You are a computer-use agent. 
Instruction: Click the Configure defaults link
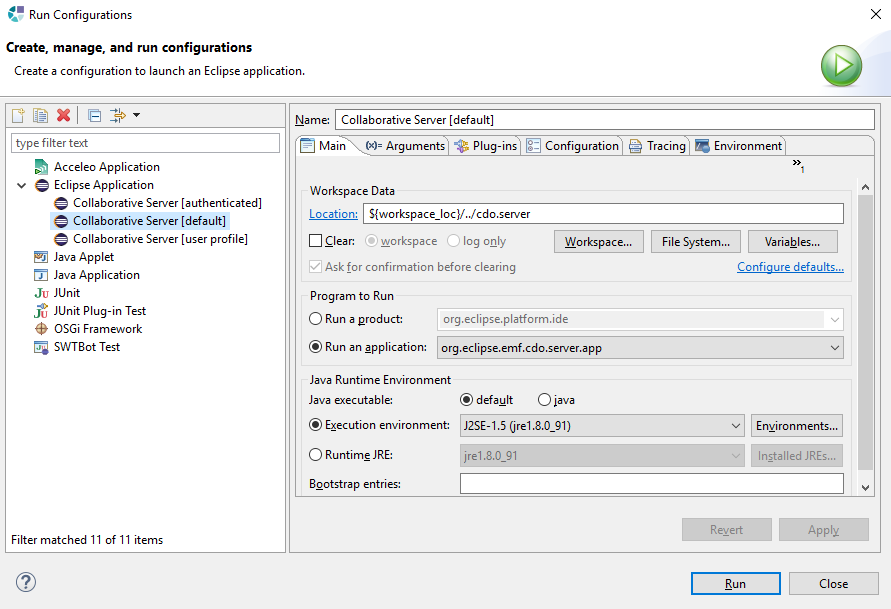pos(790,267)
